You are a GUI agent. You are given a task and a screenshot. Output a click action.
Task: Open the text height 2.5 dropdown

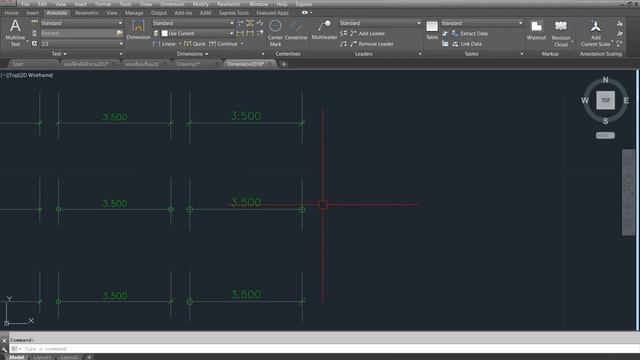[x=121, y=44]
